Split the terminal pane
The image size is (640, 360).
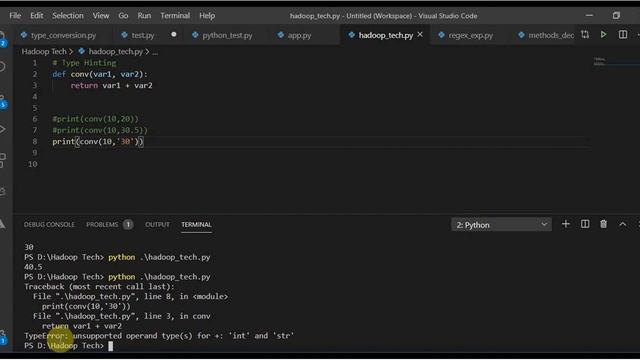(x=585, y=224)
